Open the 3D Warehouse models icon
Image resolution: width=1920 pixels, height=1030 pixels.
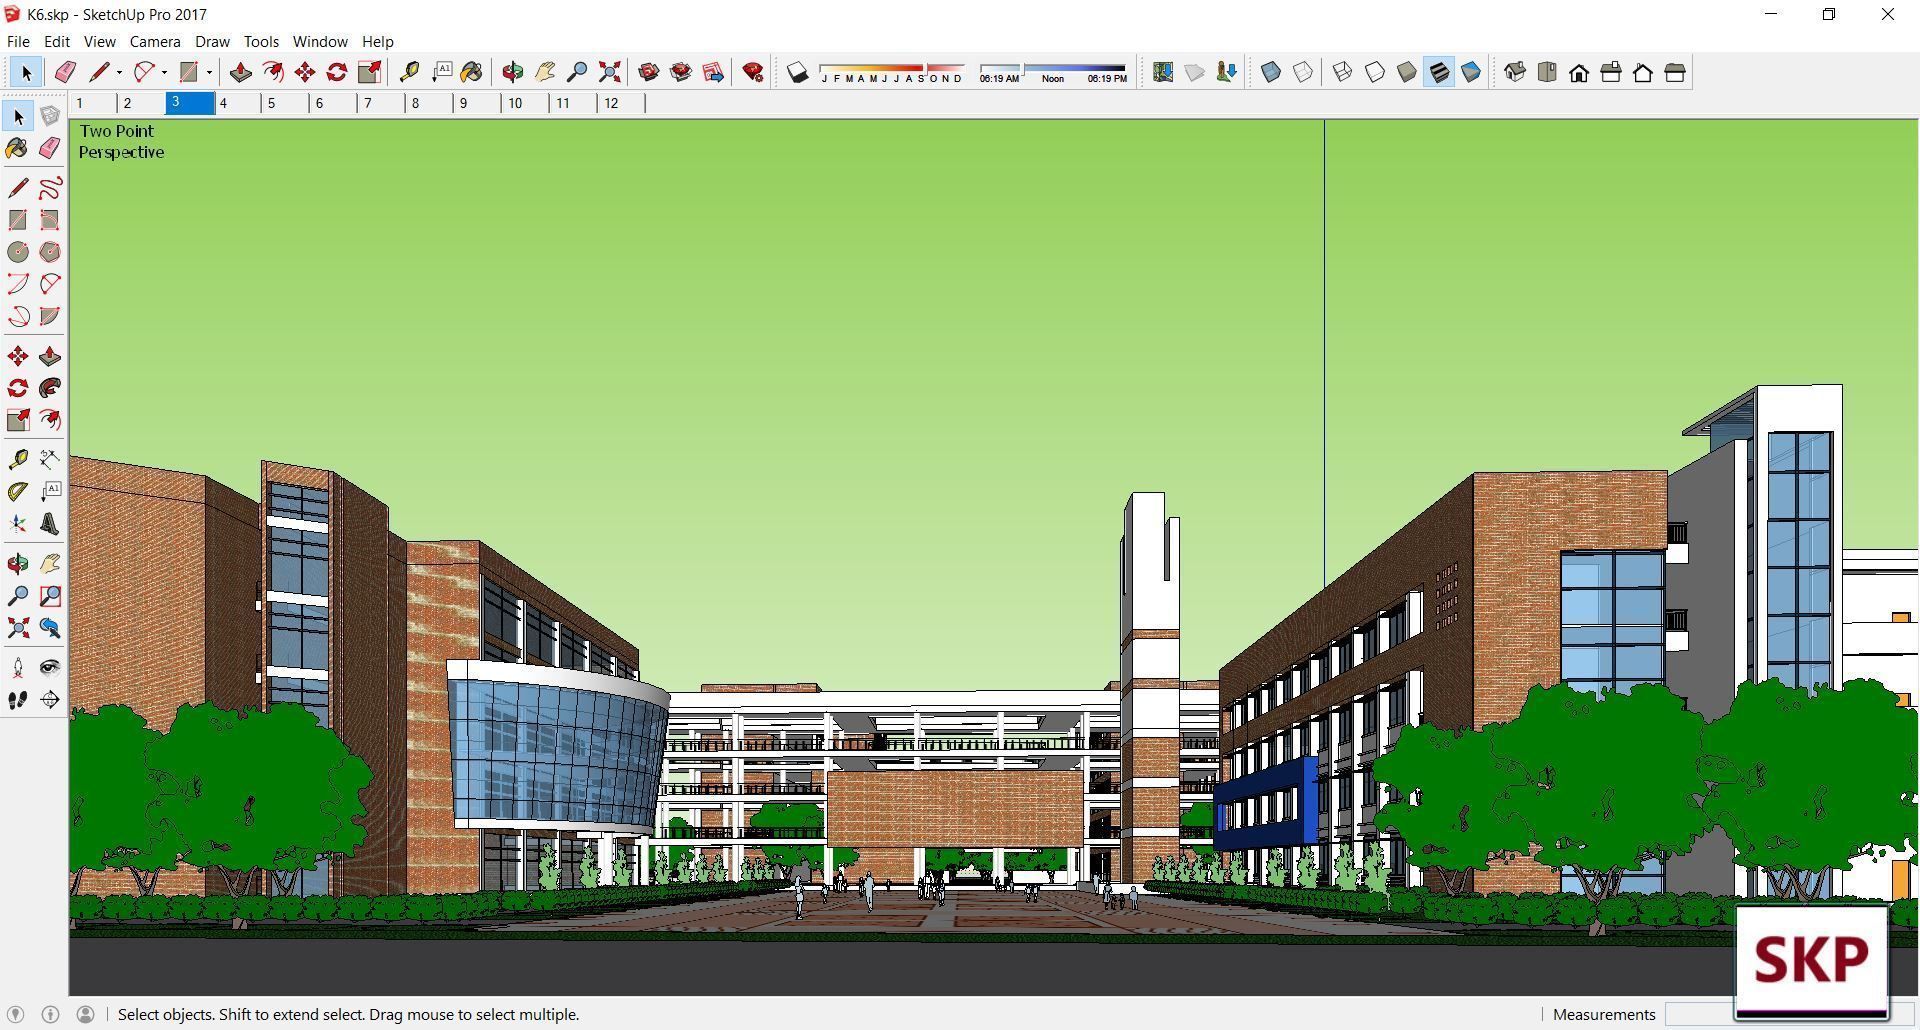click(x=647, y=72)
